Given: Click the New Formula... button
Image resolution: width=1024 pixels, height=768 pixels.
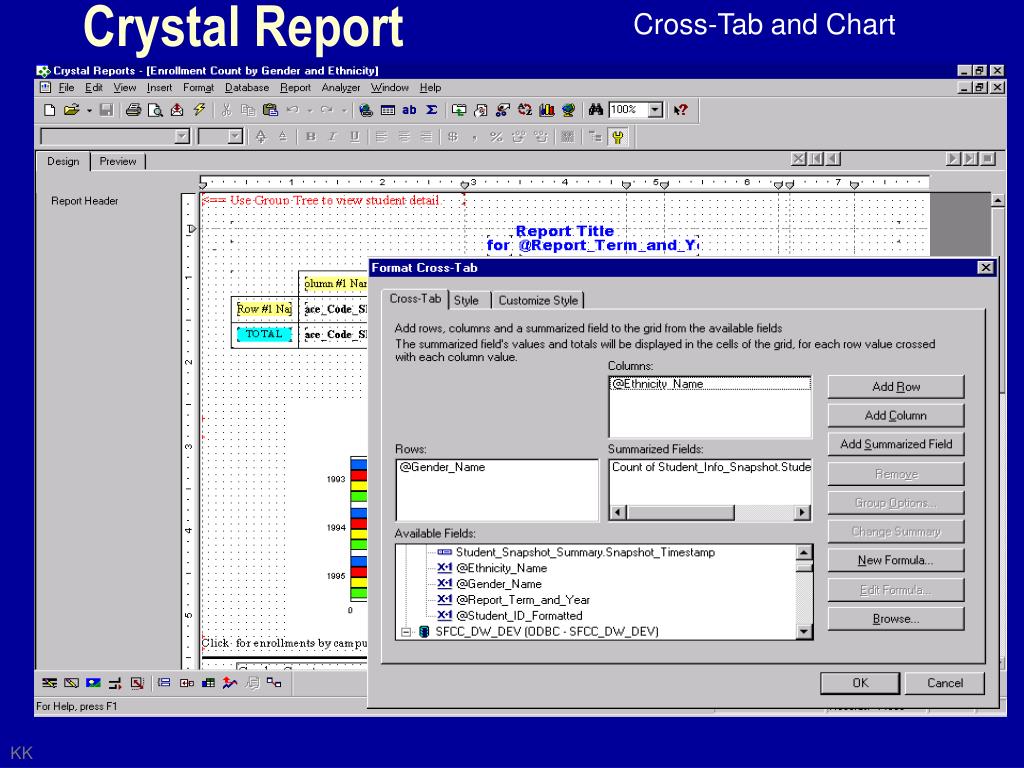Looking at the screenshot, I should click(x=896, y=560).
